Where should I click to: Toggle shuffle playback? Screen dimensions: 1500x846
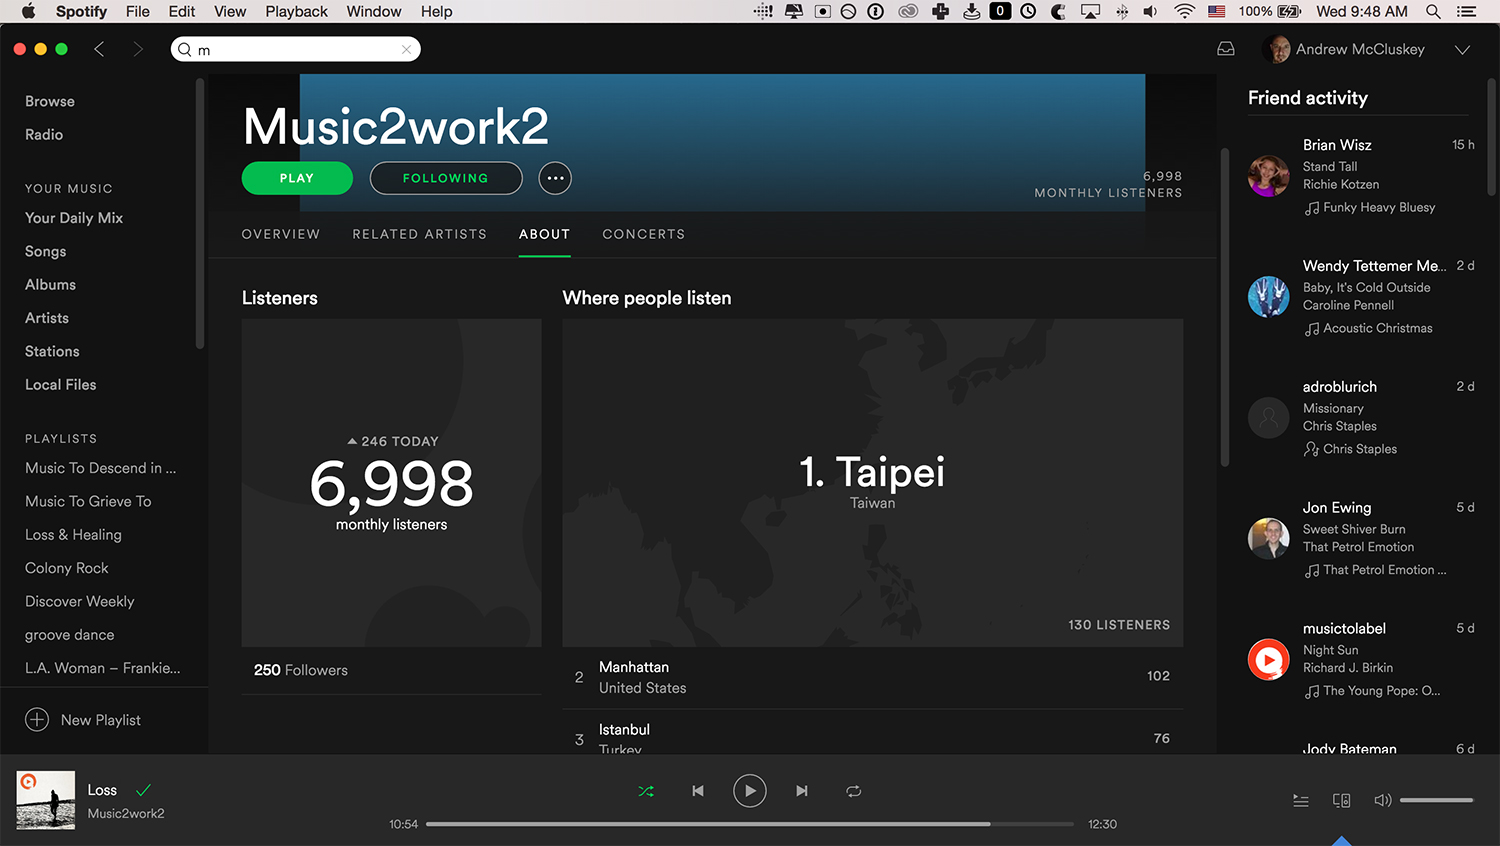coord(646,791)
